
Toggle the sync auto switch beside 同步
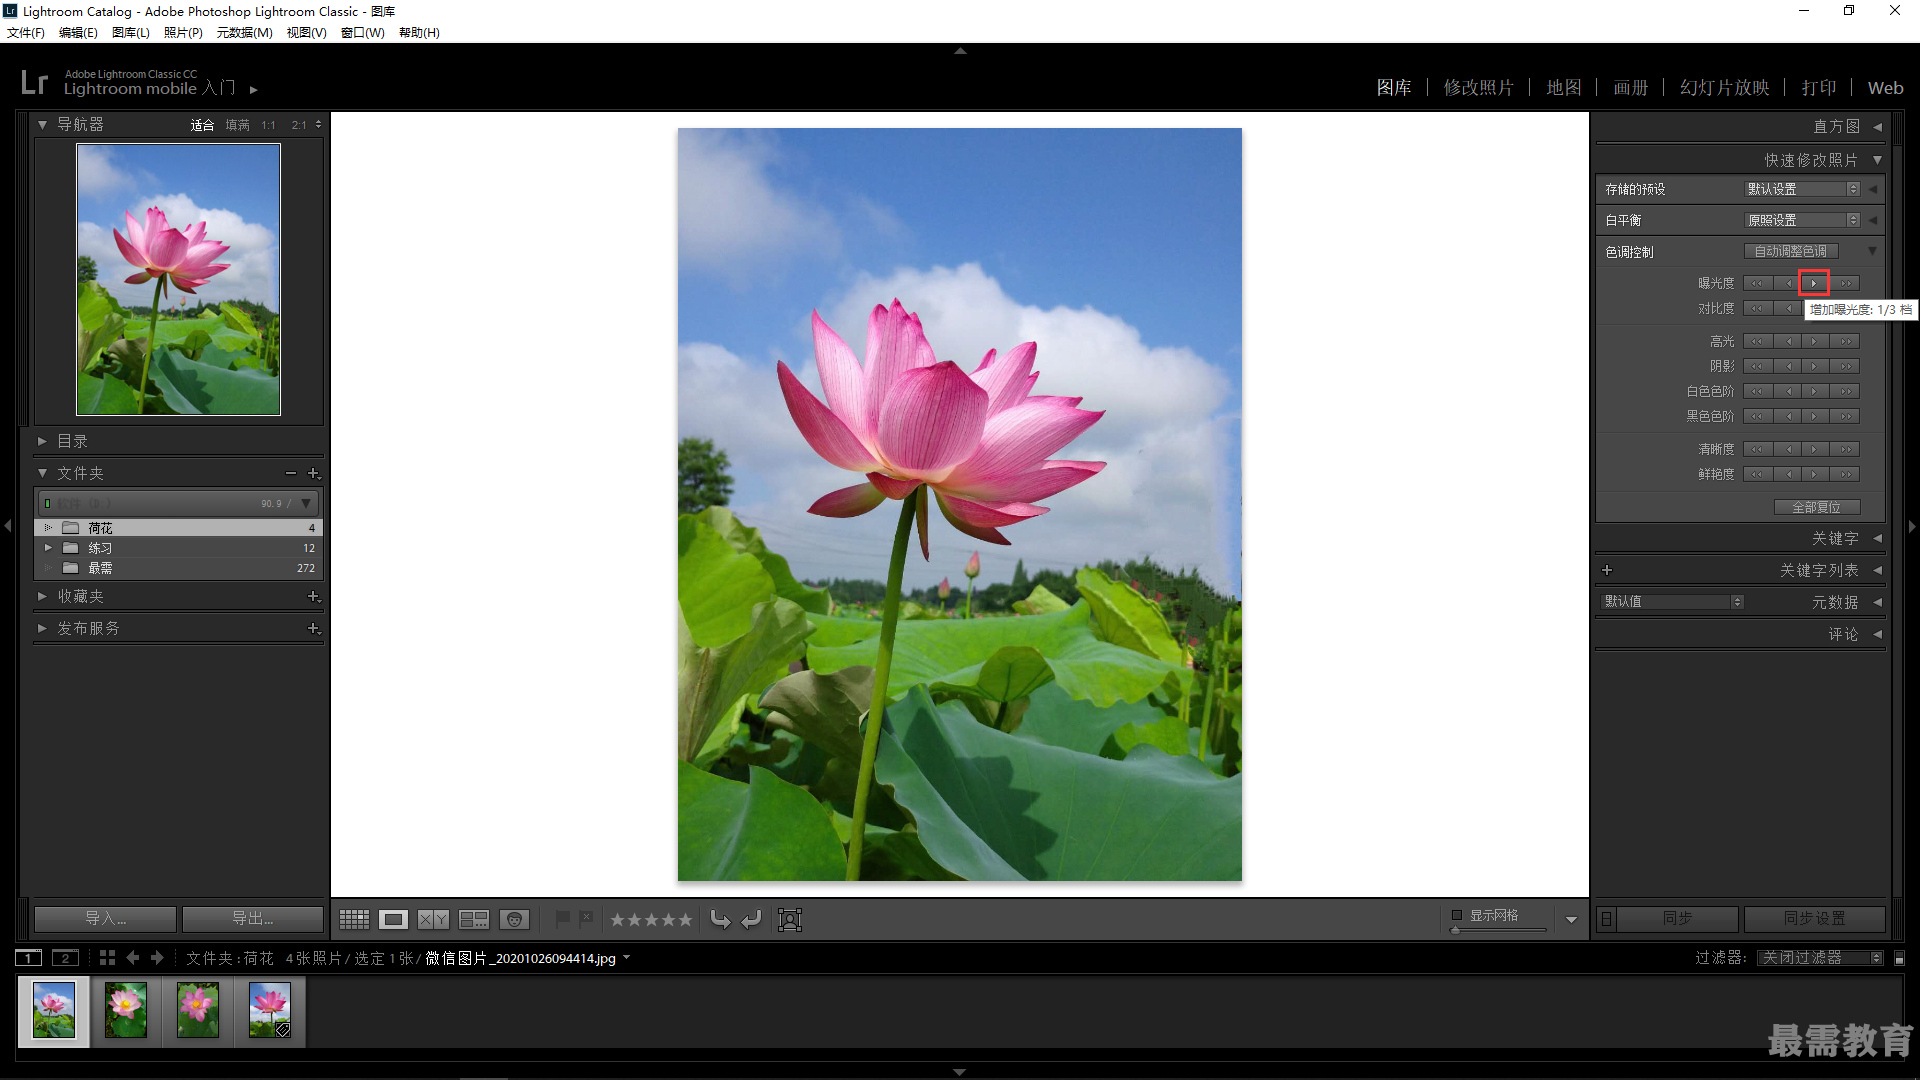1606,918
